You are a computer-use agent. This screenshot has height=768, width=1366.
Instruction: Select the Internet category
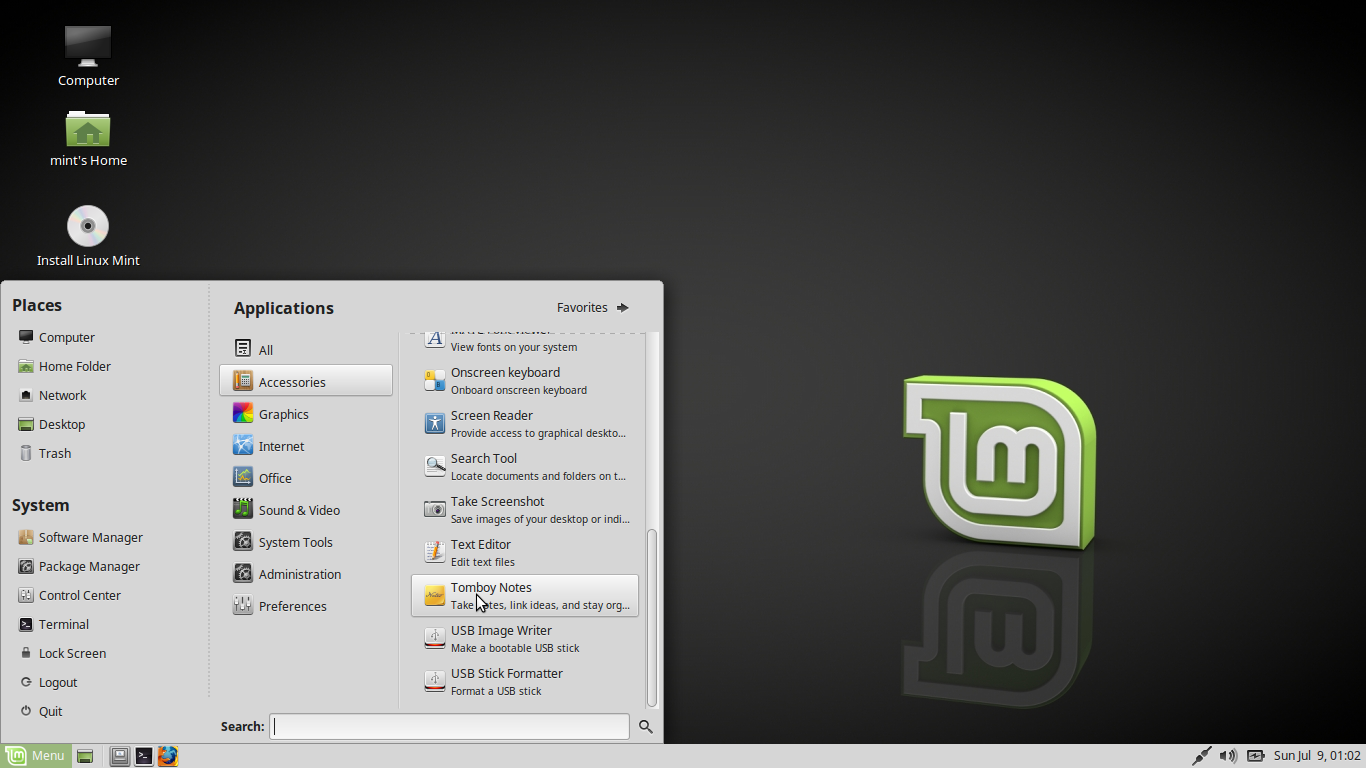(306, 445)
